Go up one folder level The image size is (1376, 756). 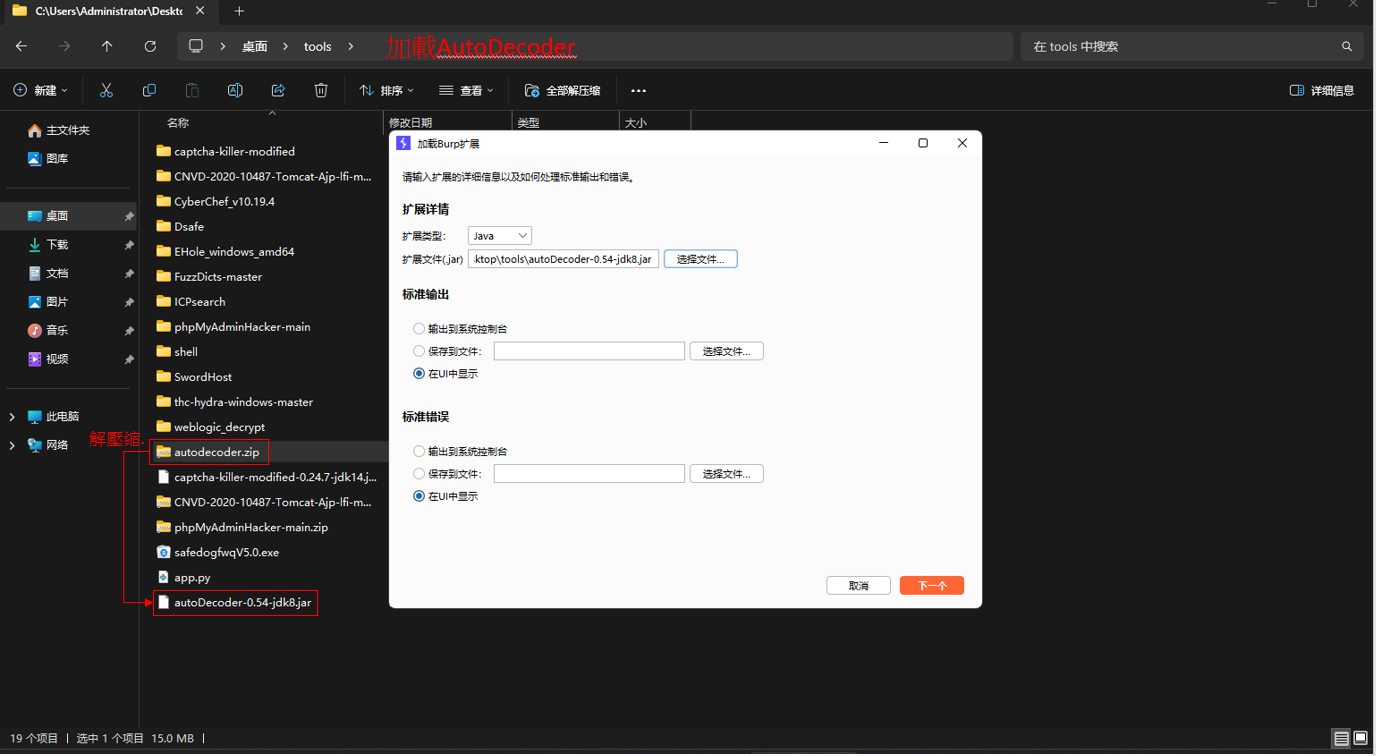point(107,46)
